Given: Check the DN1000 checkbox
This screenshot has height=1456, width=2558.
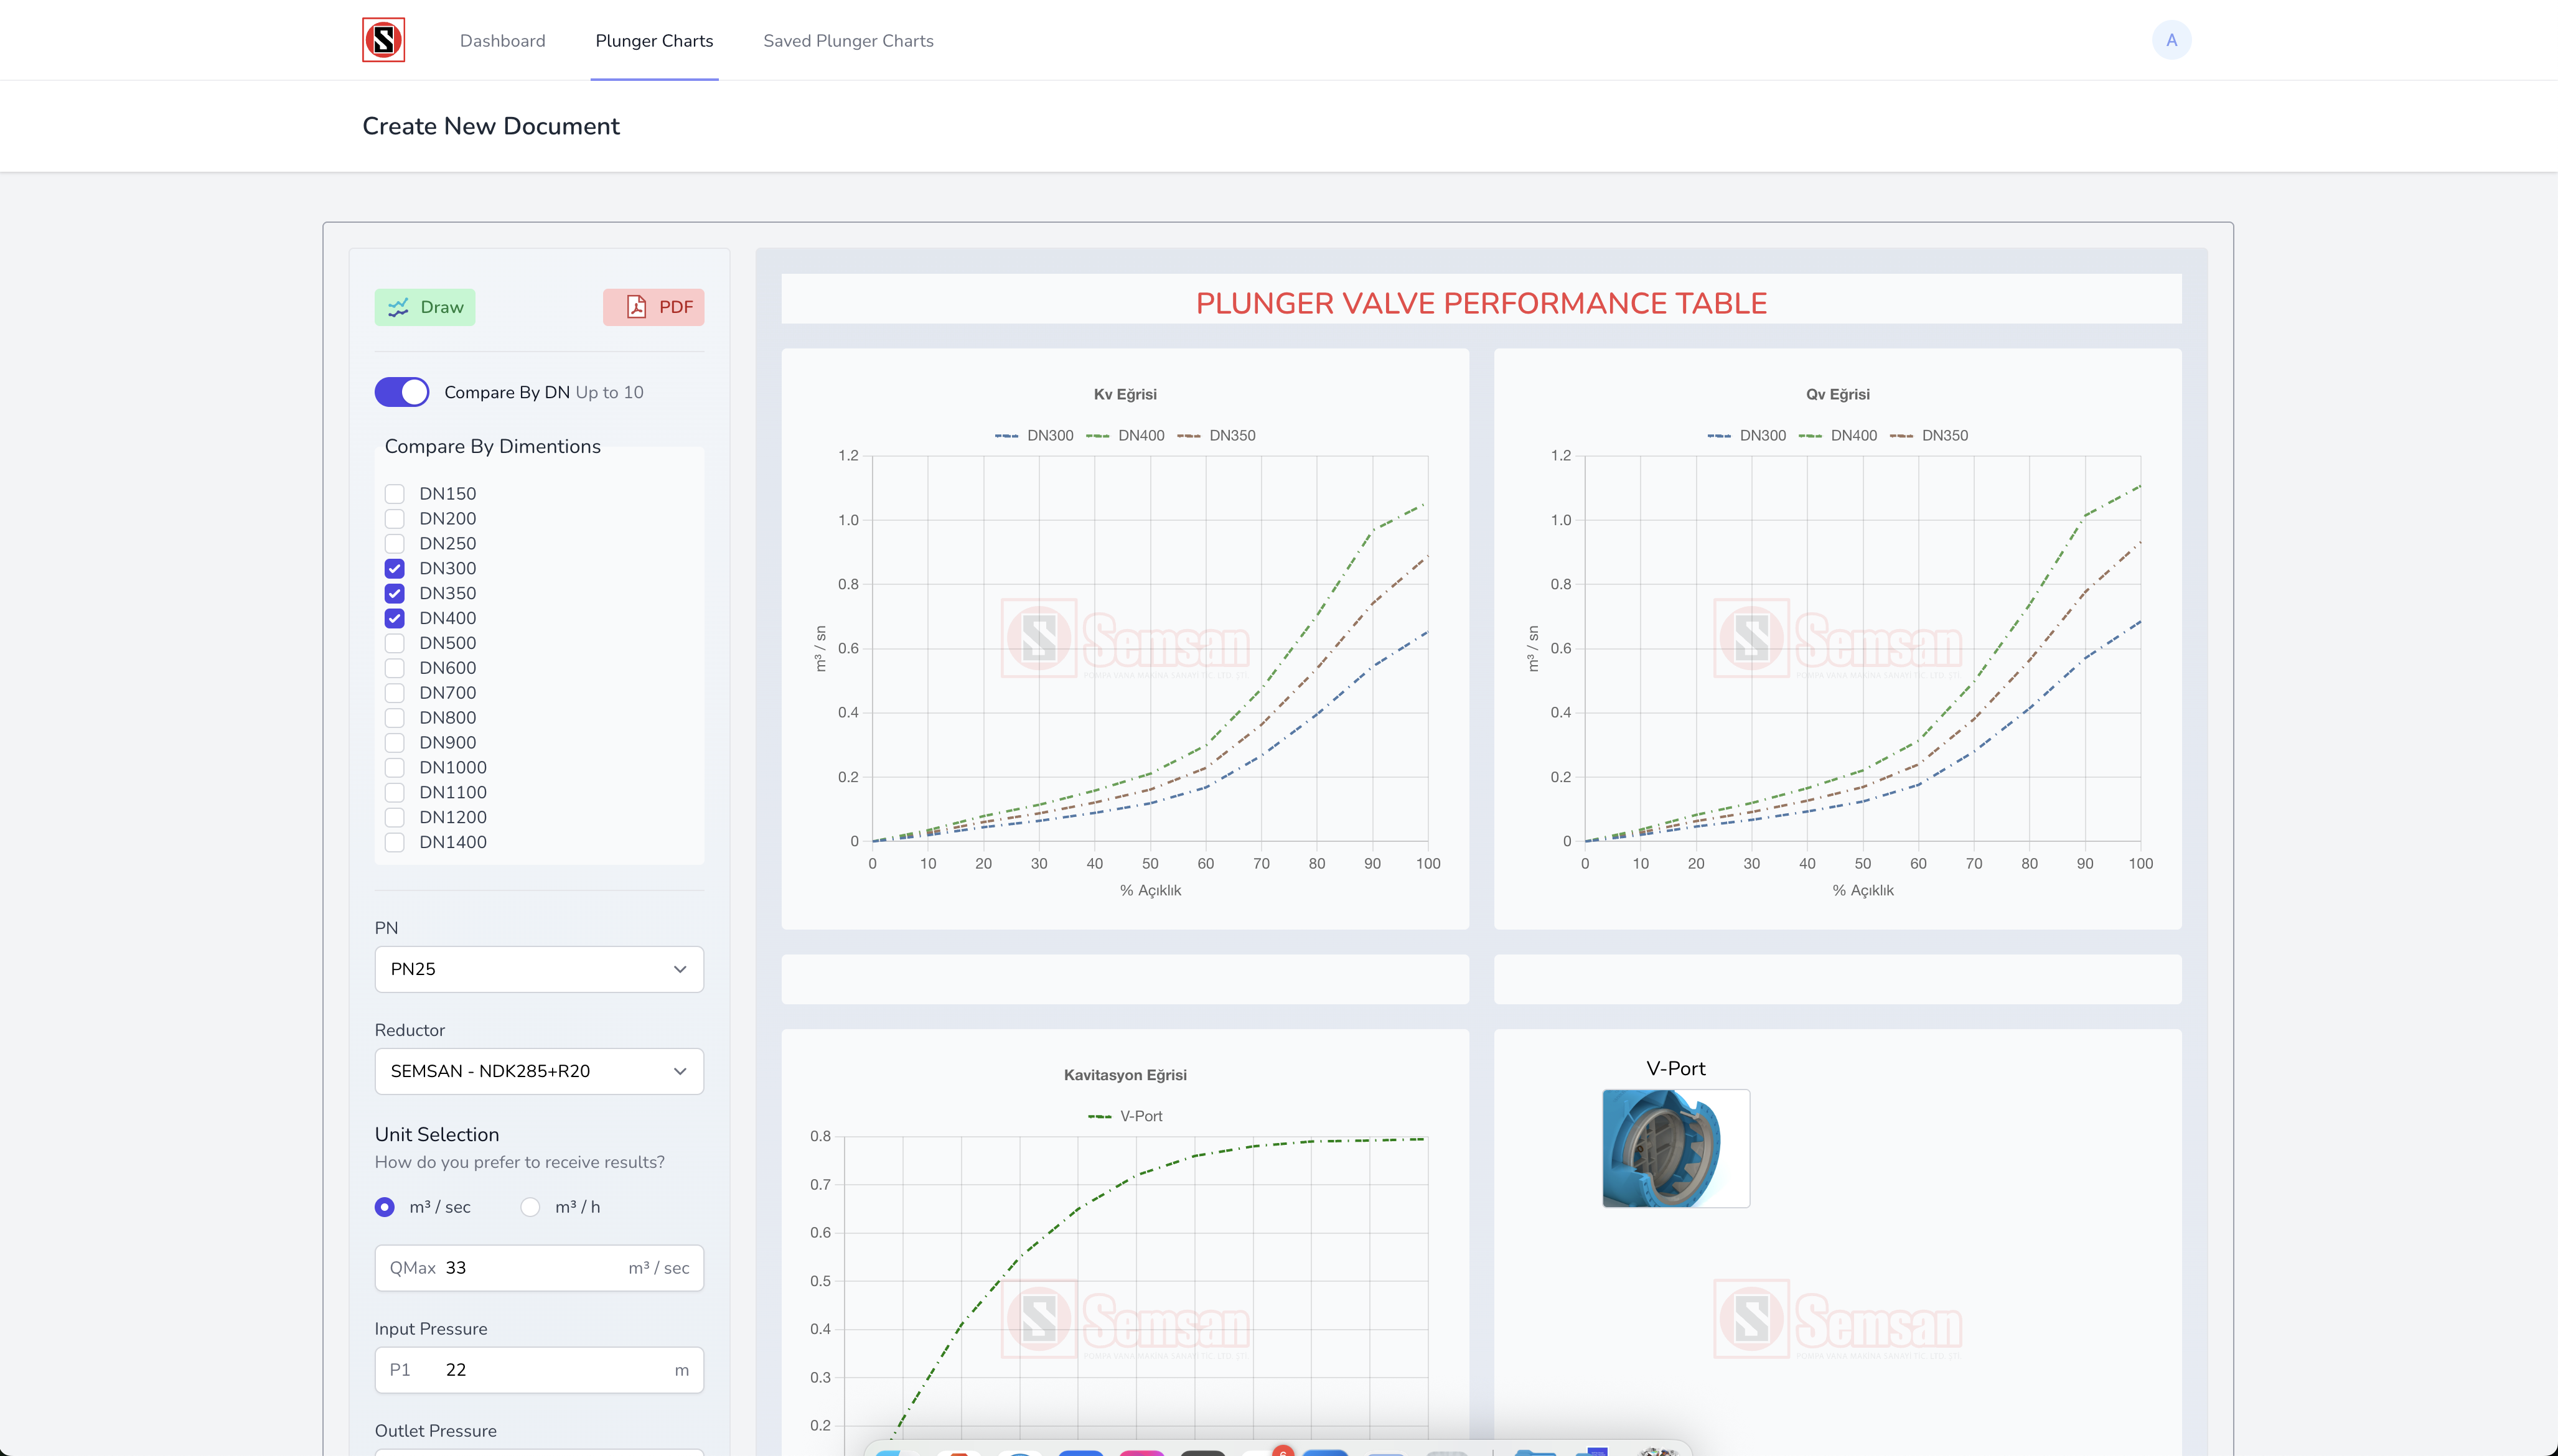Looking at the screenshot, I should click(x=395, y=767).
